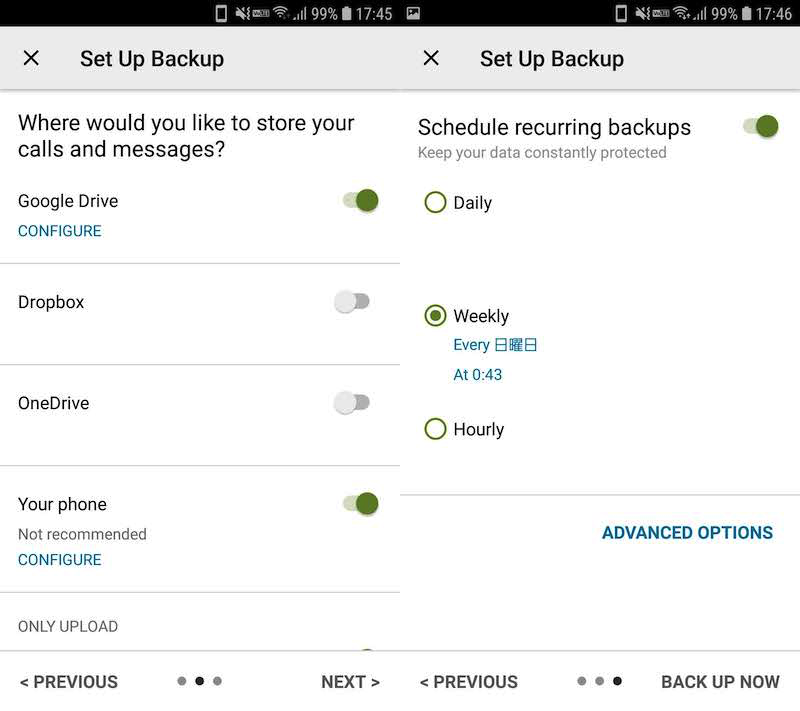The width and height of the screenshot is (800, 711).
Task: Change the backup time At 0:43
Action: tap(478, 375)
